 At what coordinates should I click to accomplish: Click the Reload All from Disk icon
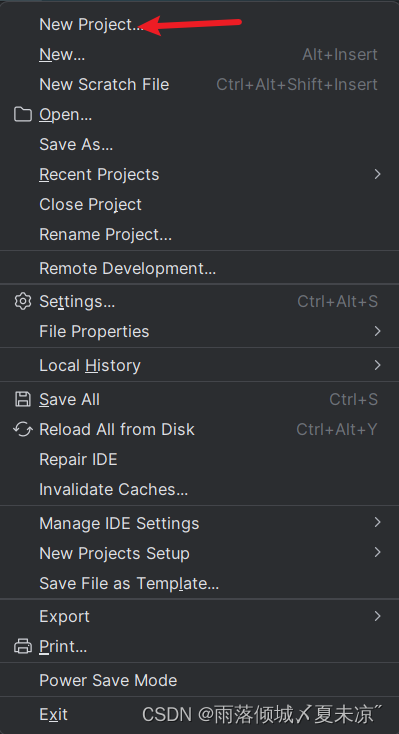(22, 429)
